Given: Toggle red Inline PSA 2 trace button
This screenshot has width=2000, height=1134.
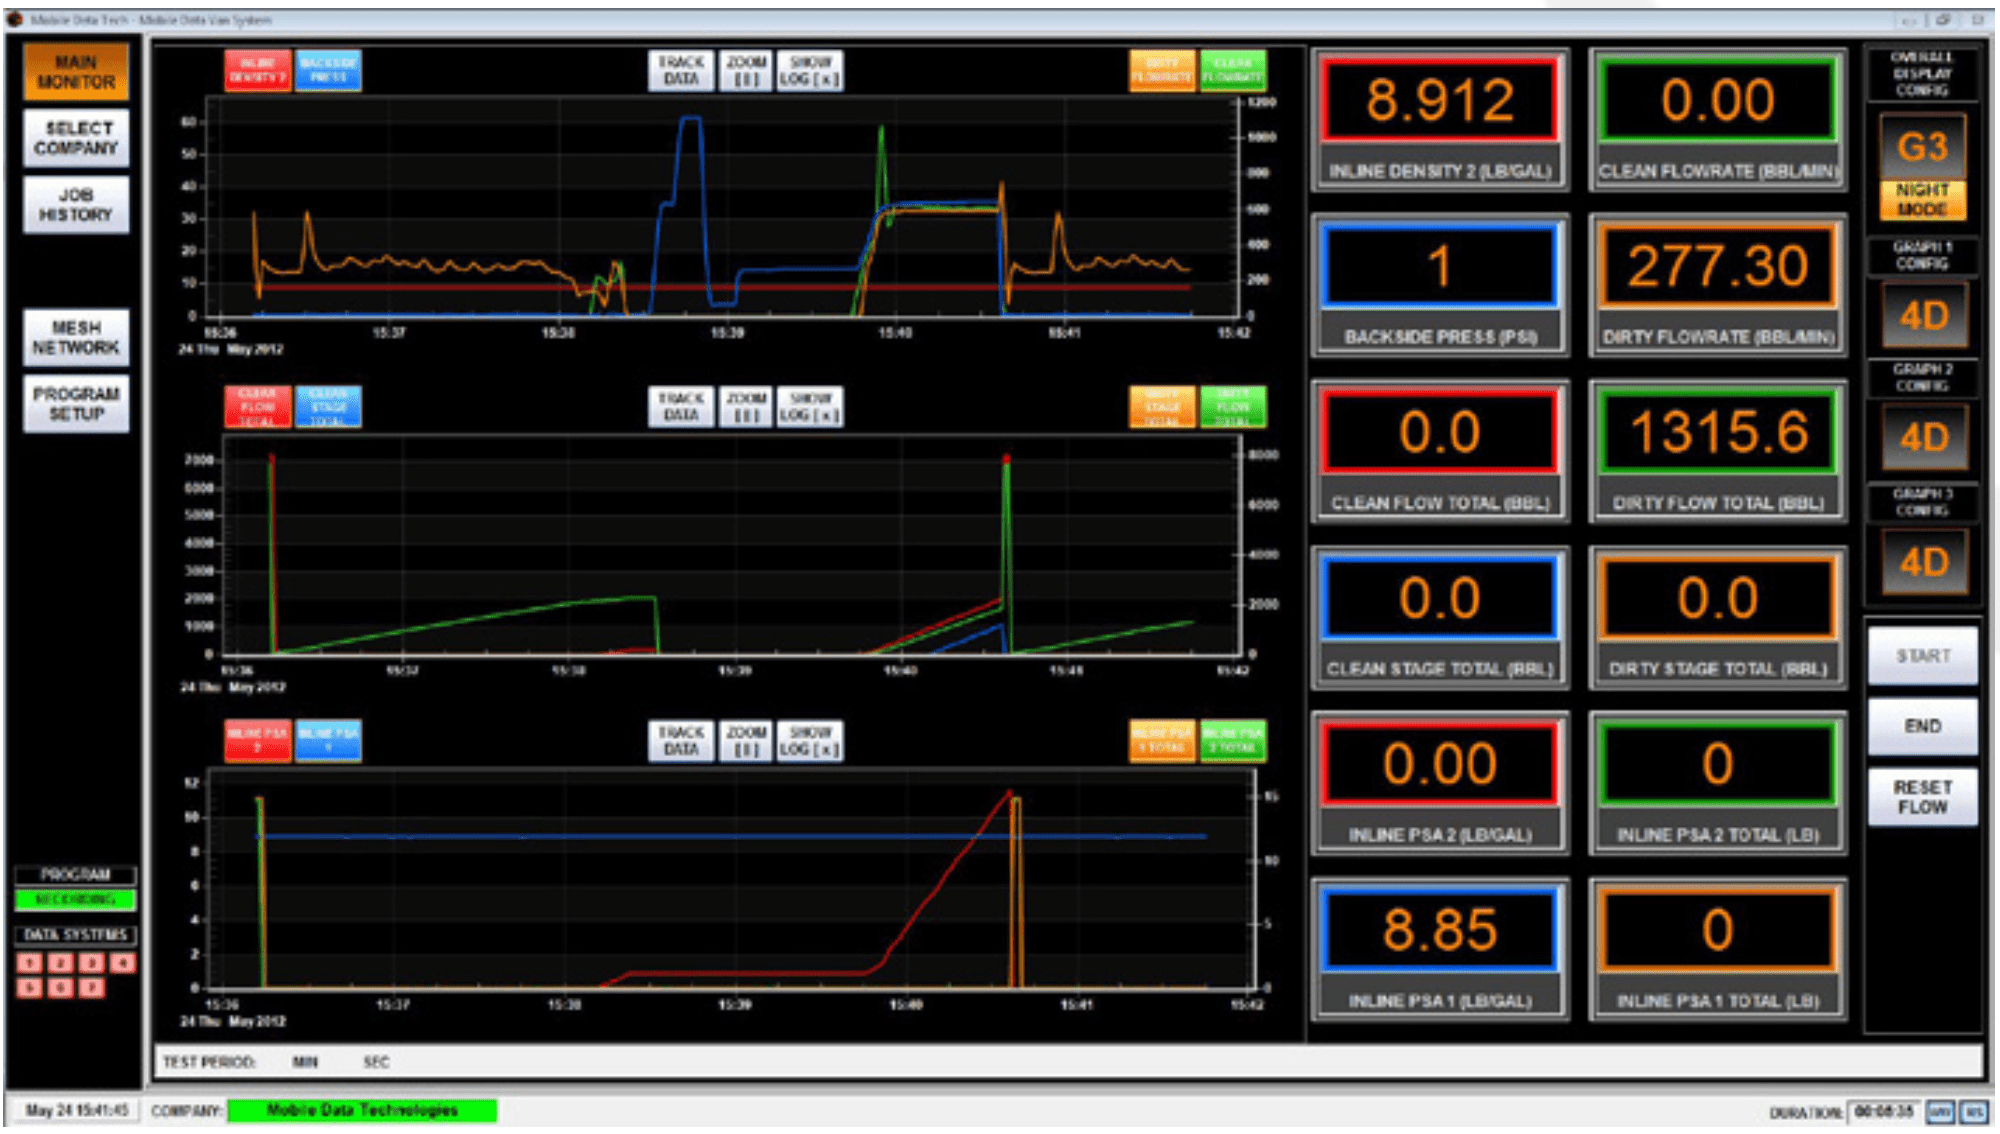Looking at the screenshot, I should [258, 741].
